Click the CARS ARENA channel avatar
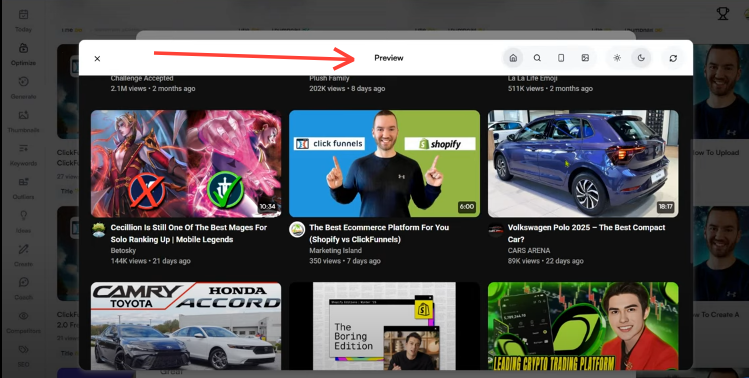 click(x=495, y=229)
